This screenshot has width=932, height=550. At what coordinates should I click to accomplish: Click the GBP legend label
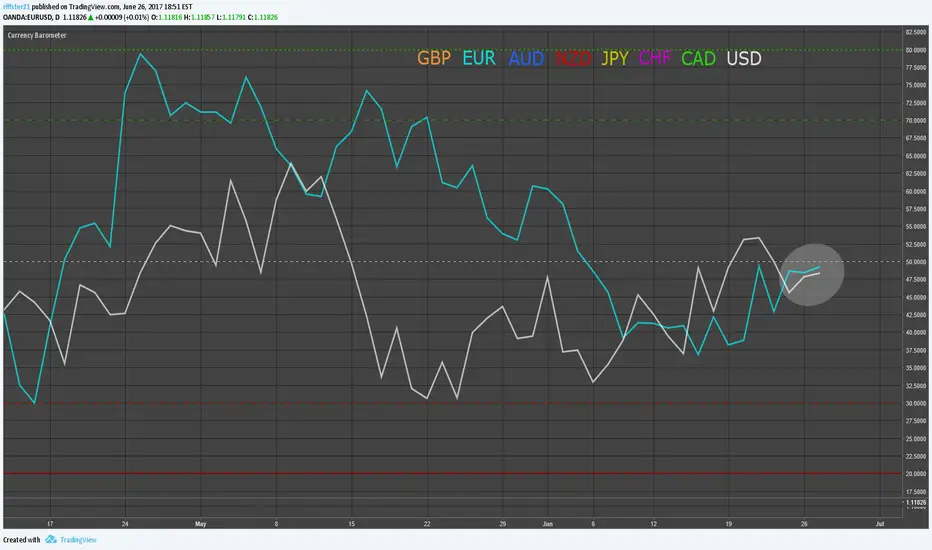tap(433, 58)
